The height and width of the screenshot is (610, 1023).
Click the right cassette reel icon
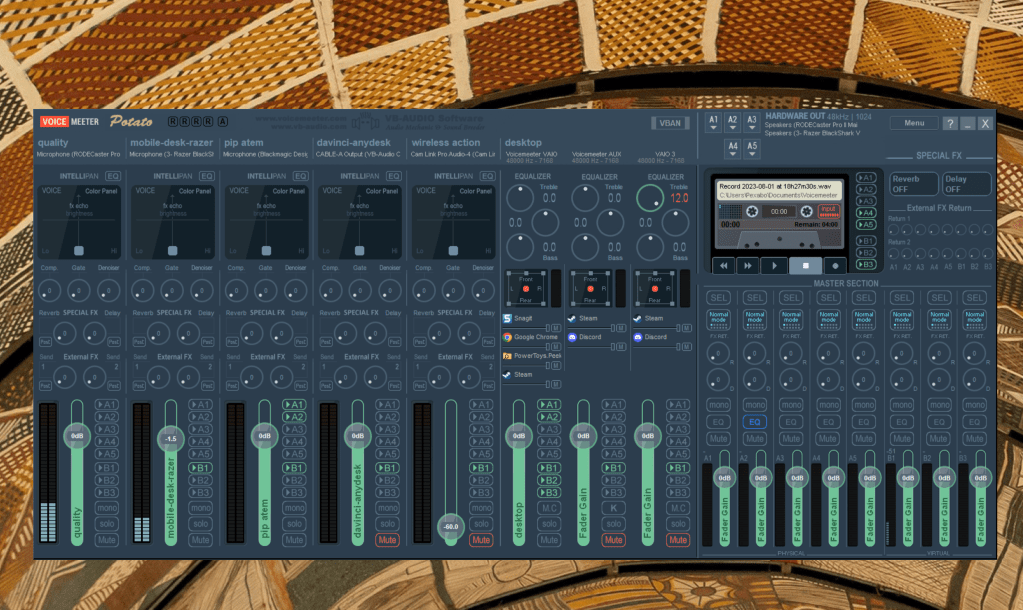(806, 211)
